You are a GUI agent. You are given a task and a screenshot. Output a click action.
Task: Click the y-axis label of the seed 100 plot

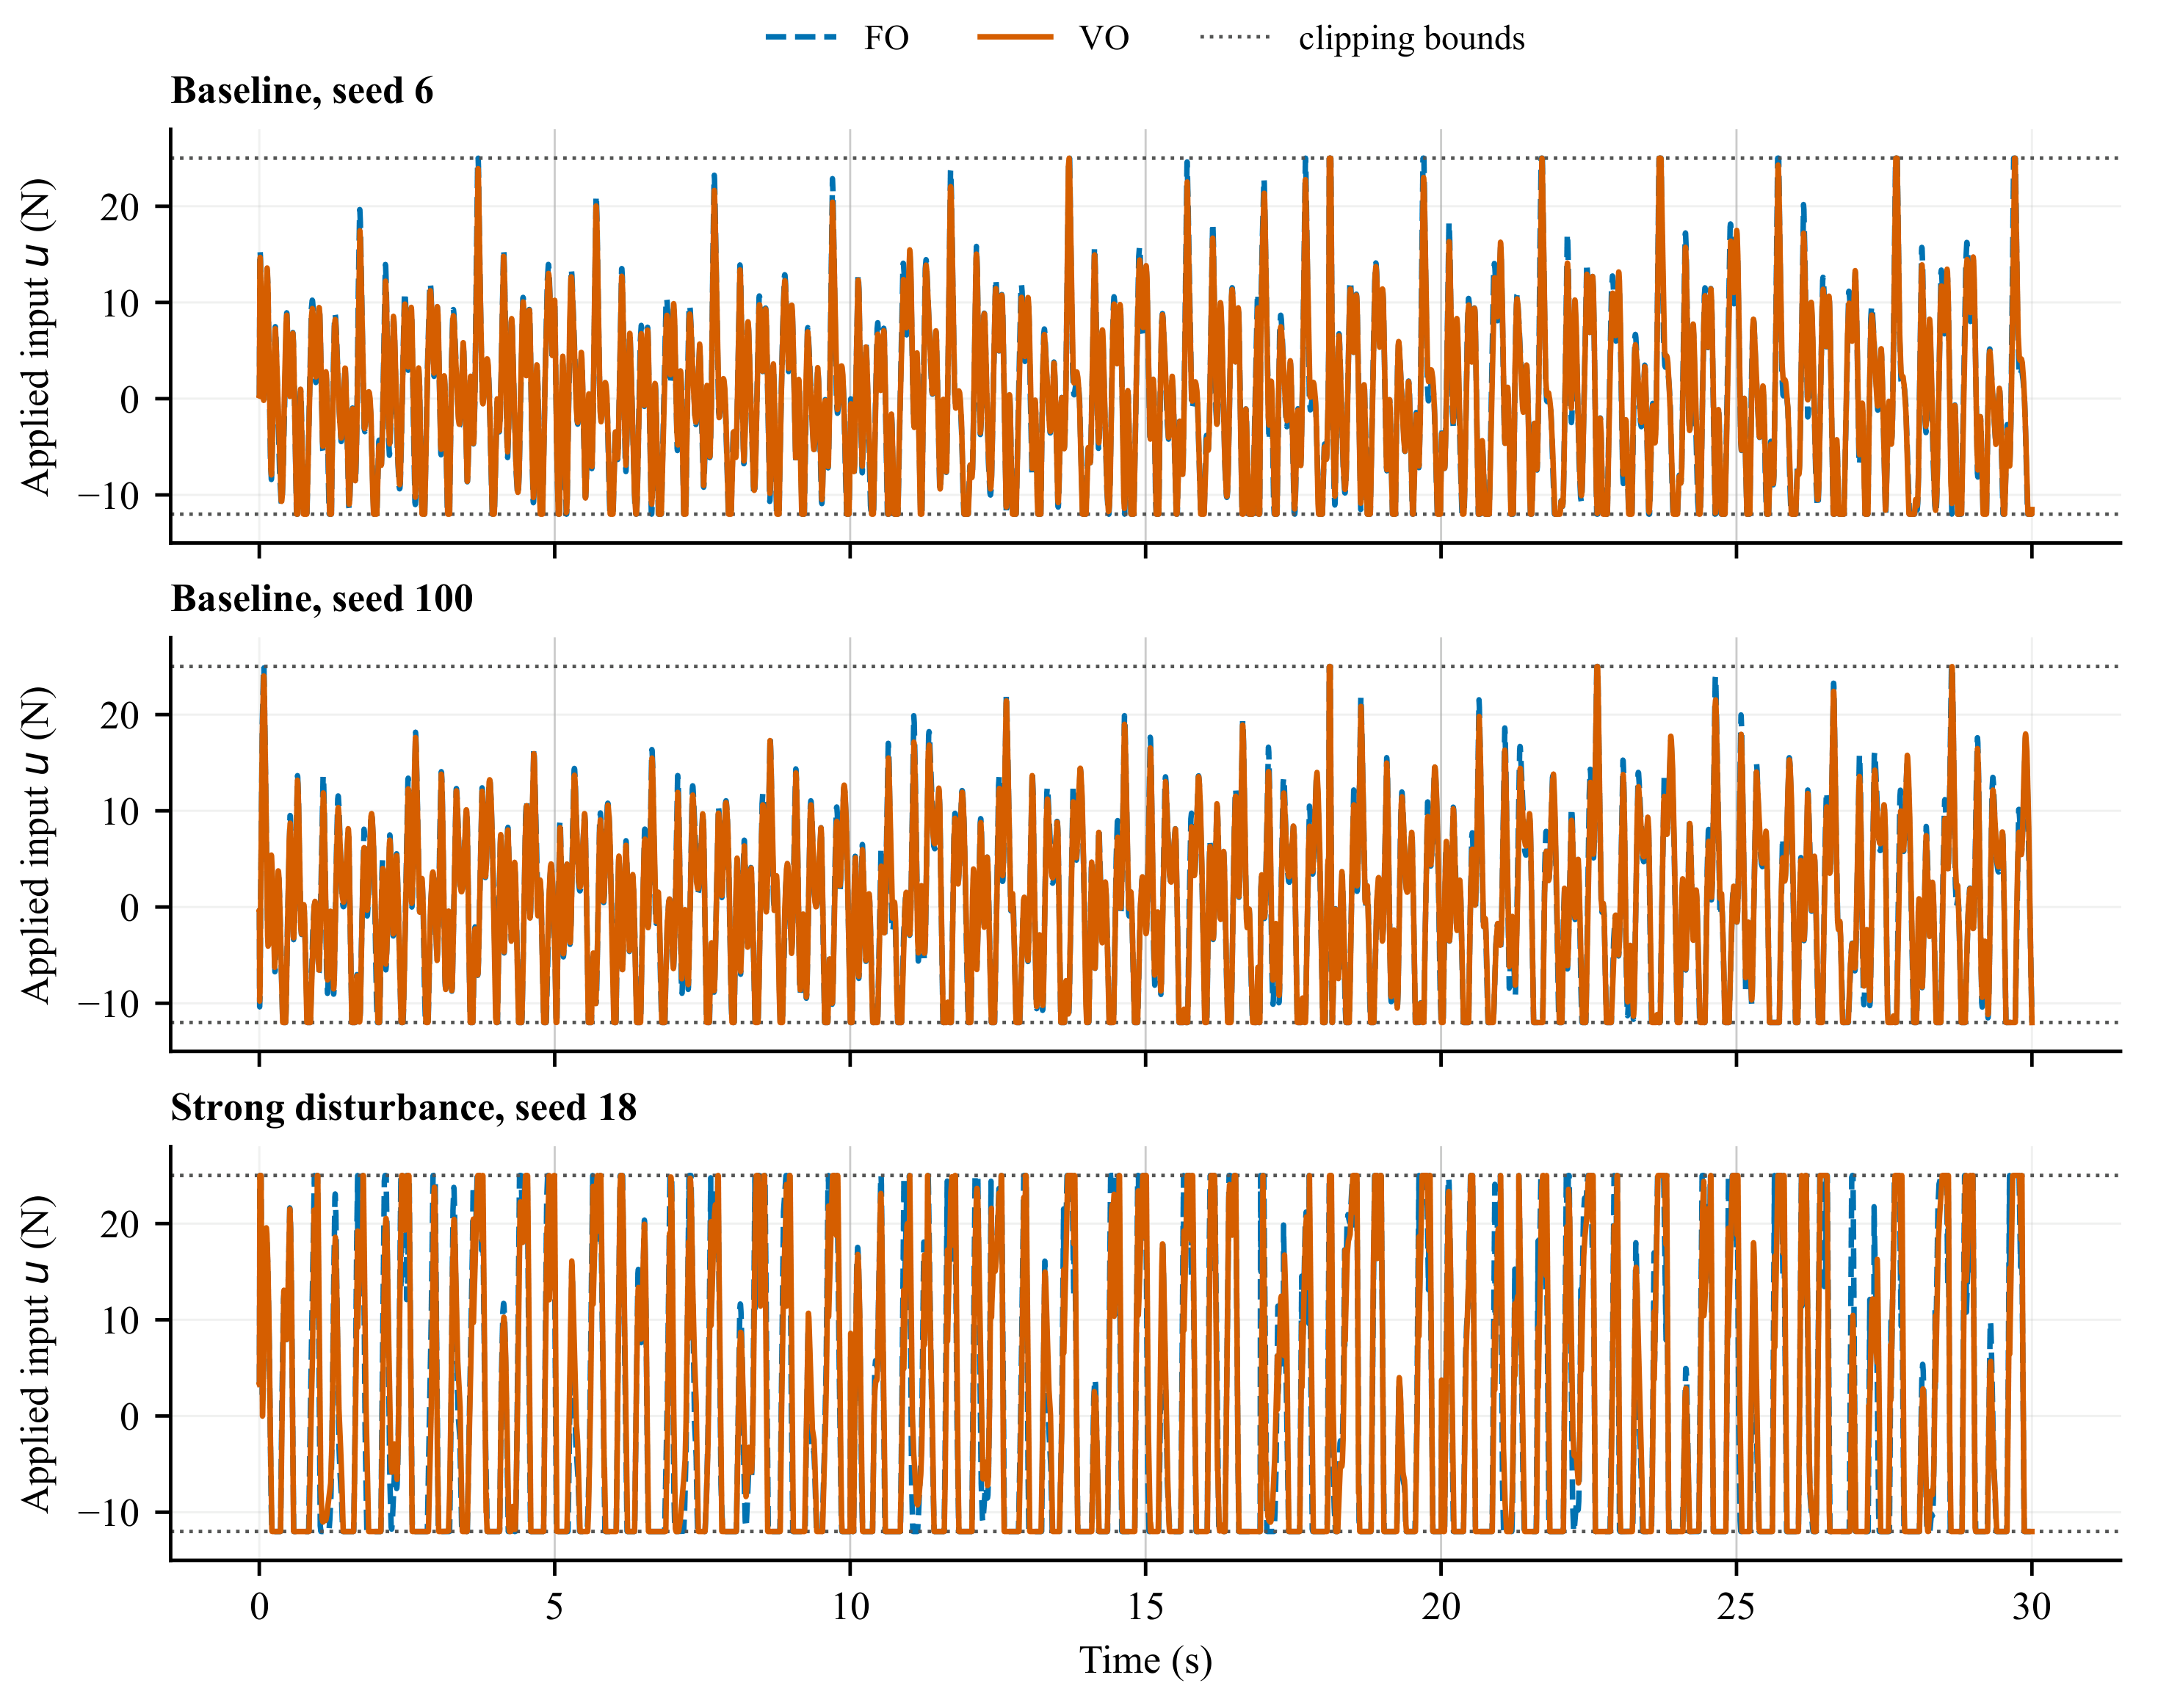point(37,845)
